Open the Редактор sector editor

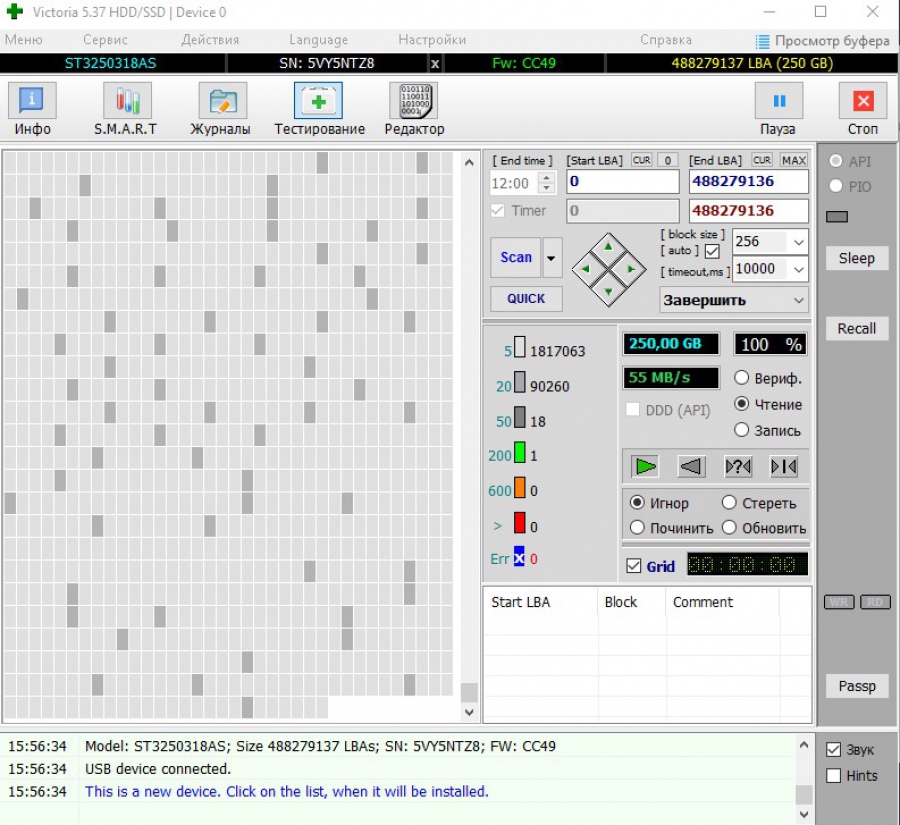click(x=413, y=109)
